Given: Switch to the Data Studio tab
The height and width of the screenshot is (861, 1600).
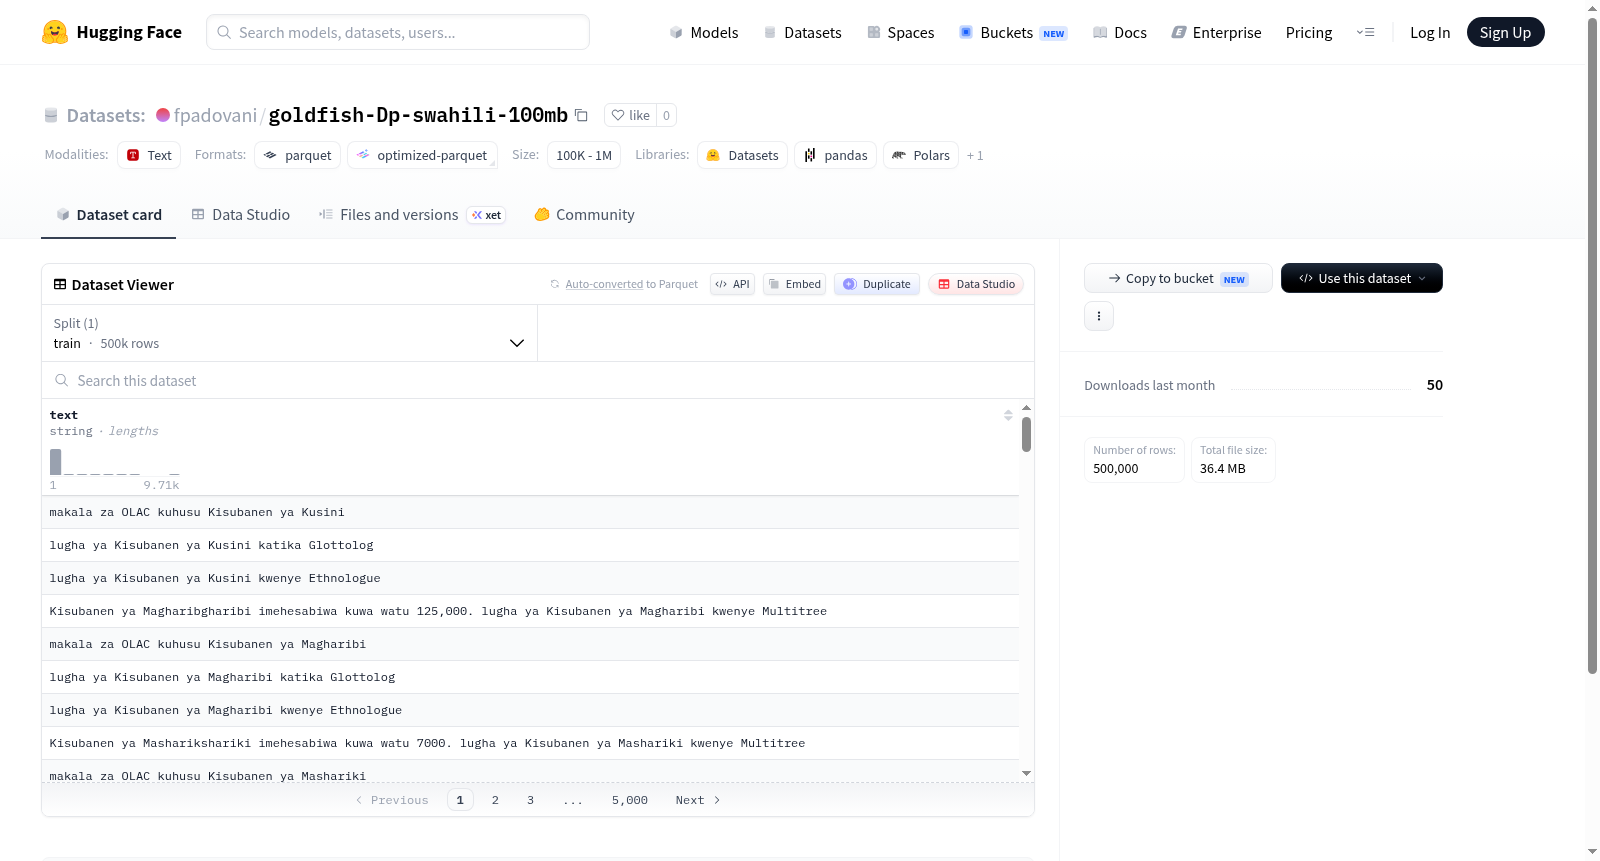Looking at the screenshot, I should click(241, 214).
